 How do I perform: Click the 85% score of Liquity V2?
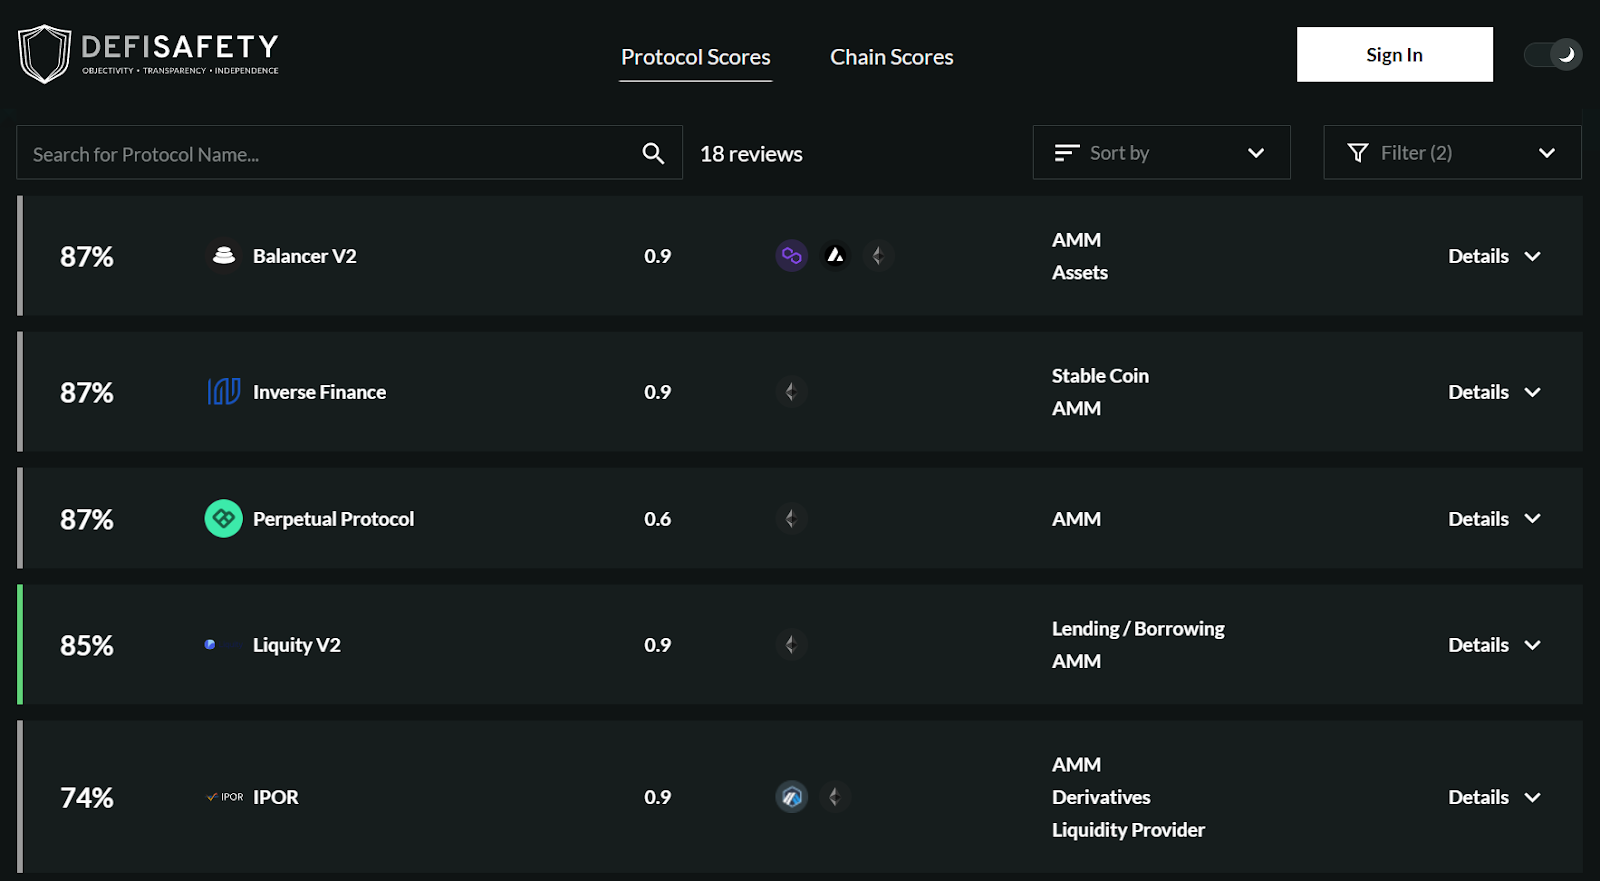[x=87, y=646]
